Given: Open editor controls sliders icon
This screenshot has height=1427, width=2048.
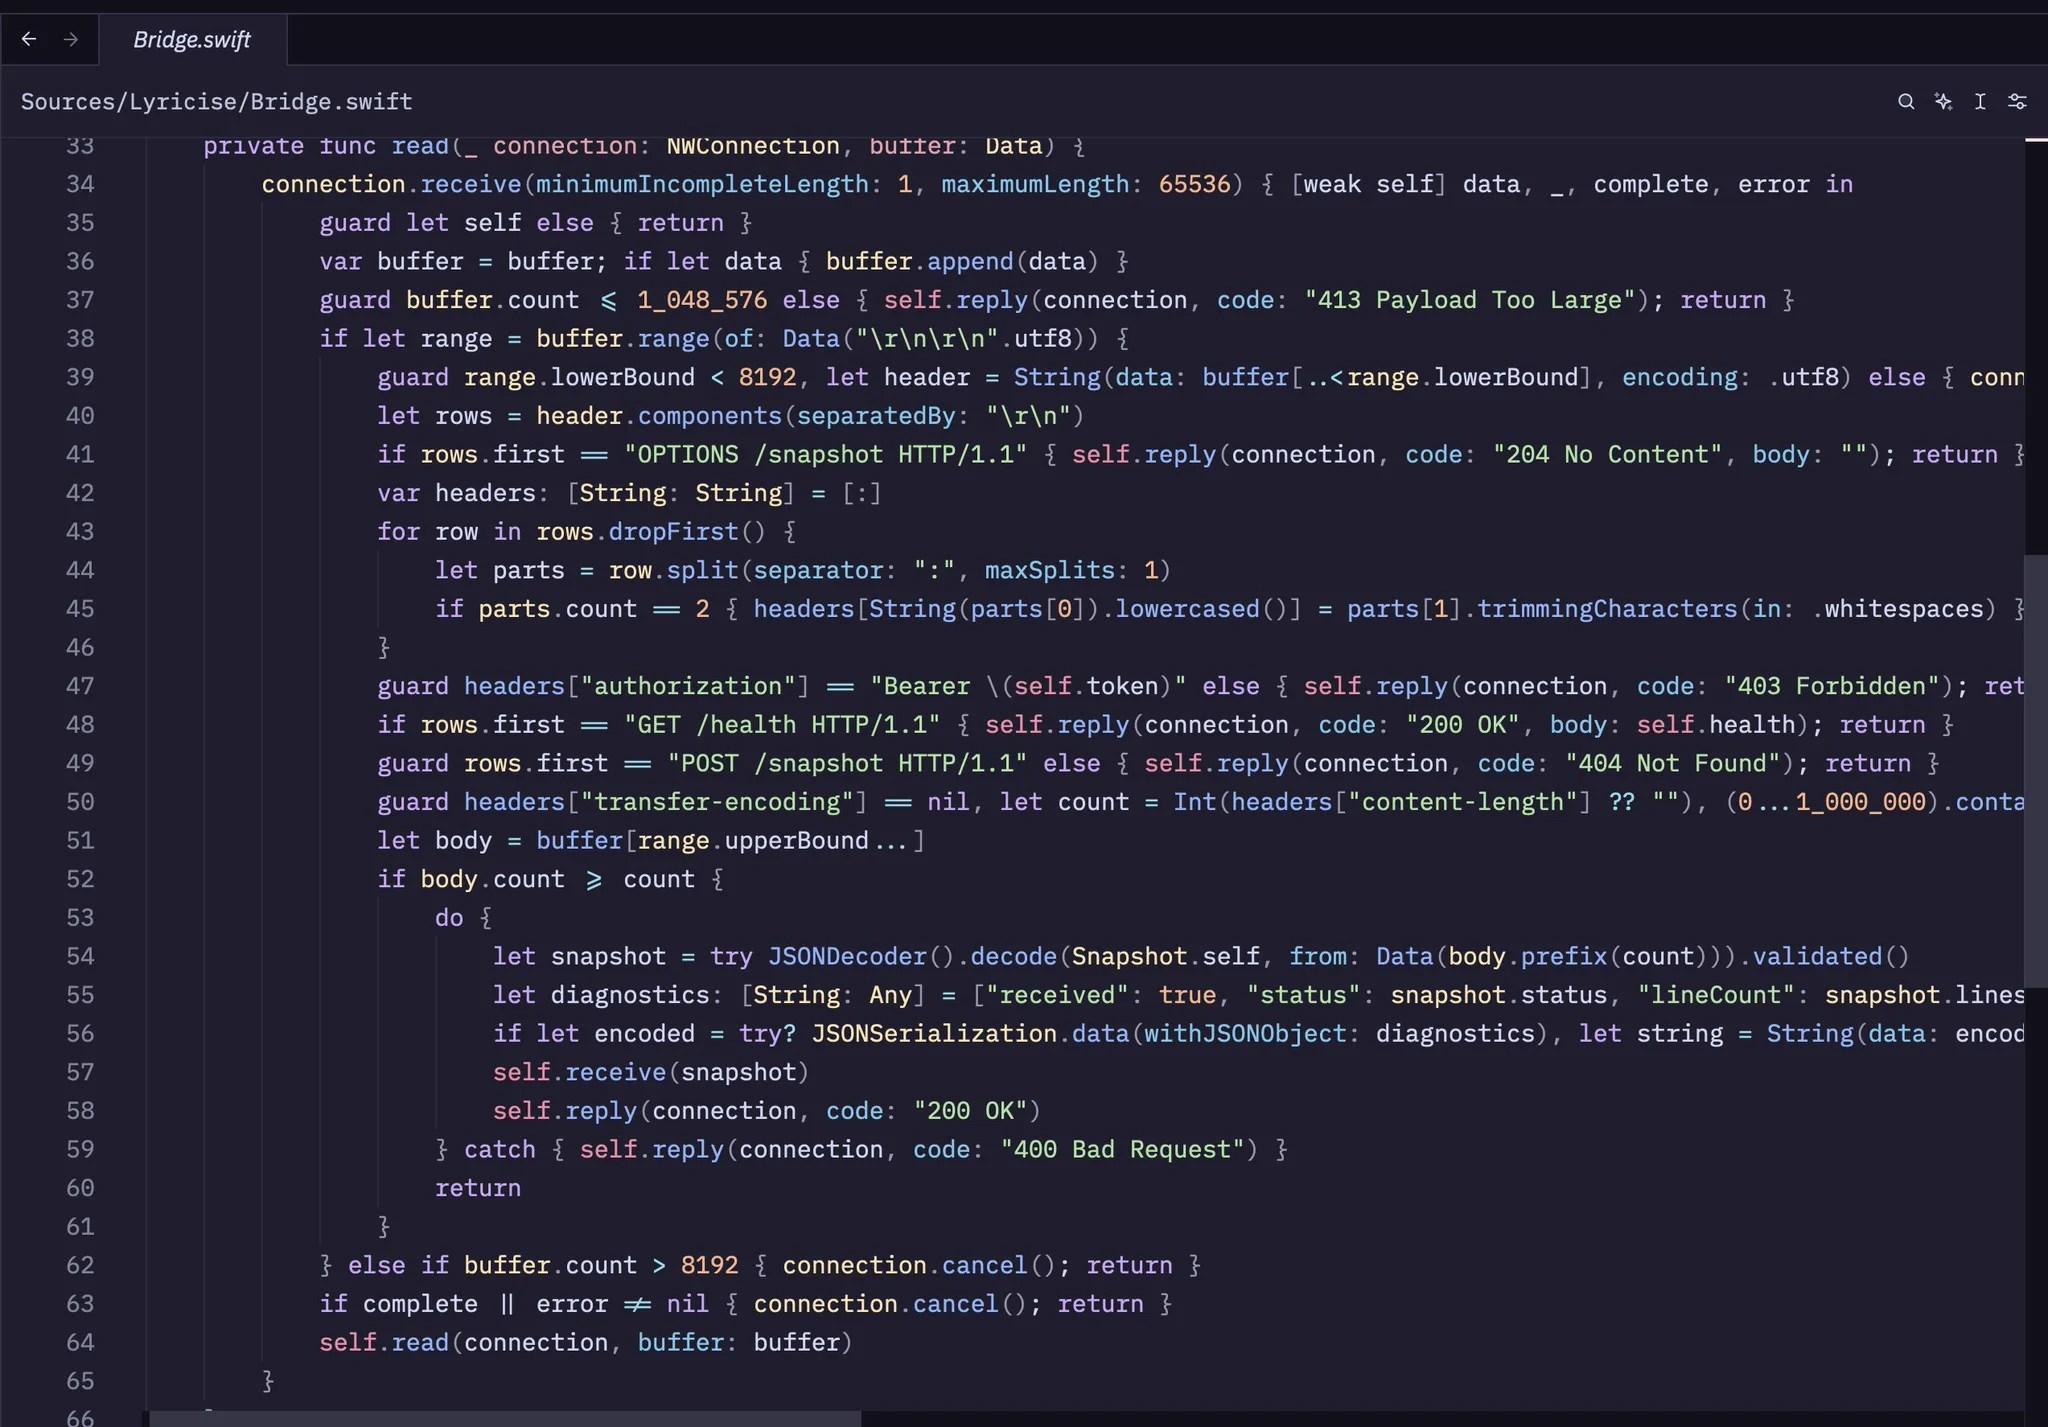Looking at the screenshot, I should pyautogui.click(x=2017, y=102).
